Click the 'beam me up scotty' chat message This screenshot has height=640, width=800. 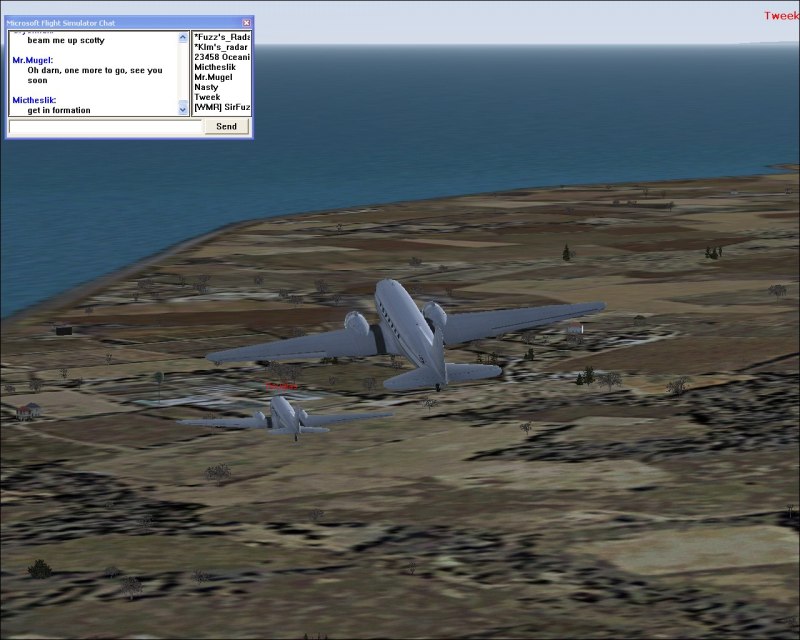click(66, 40)
